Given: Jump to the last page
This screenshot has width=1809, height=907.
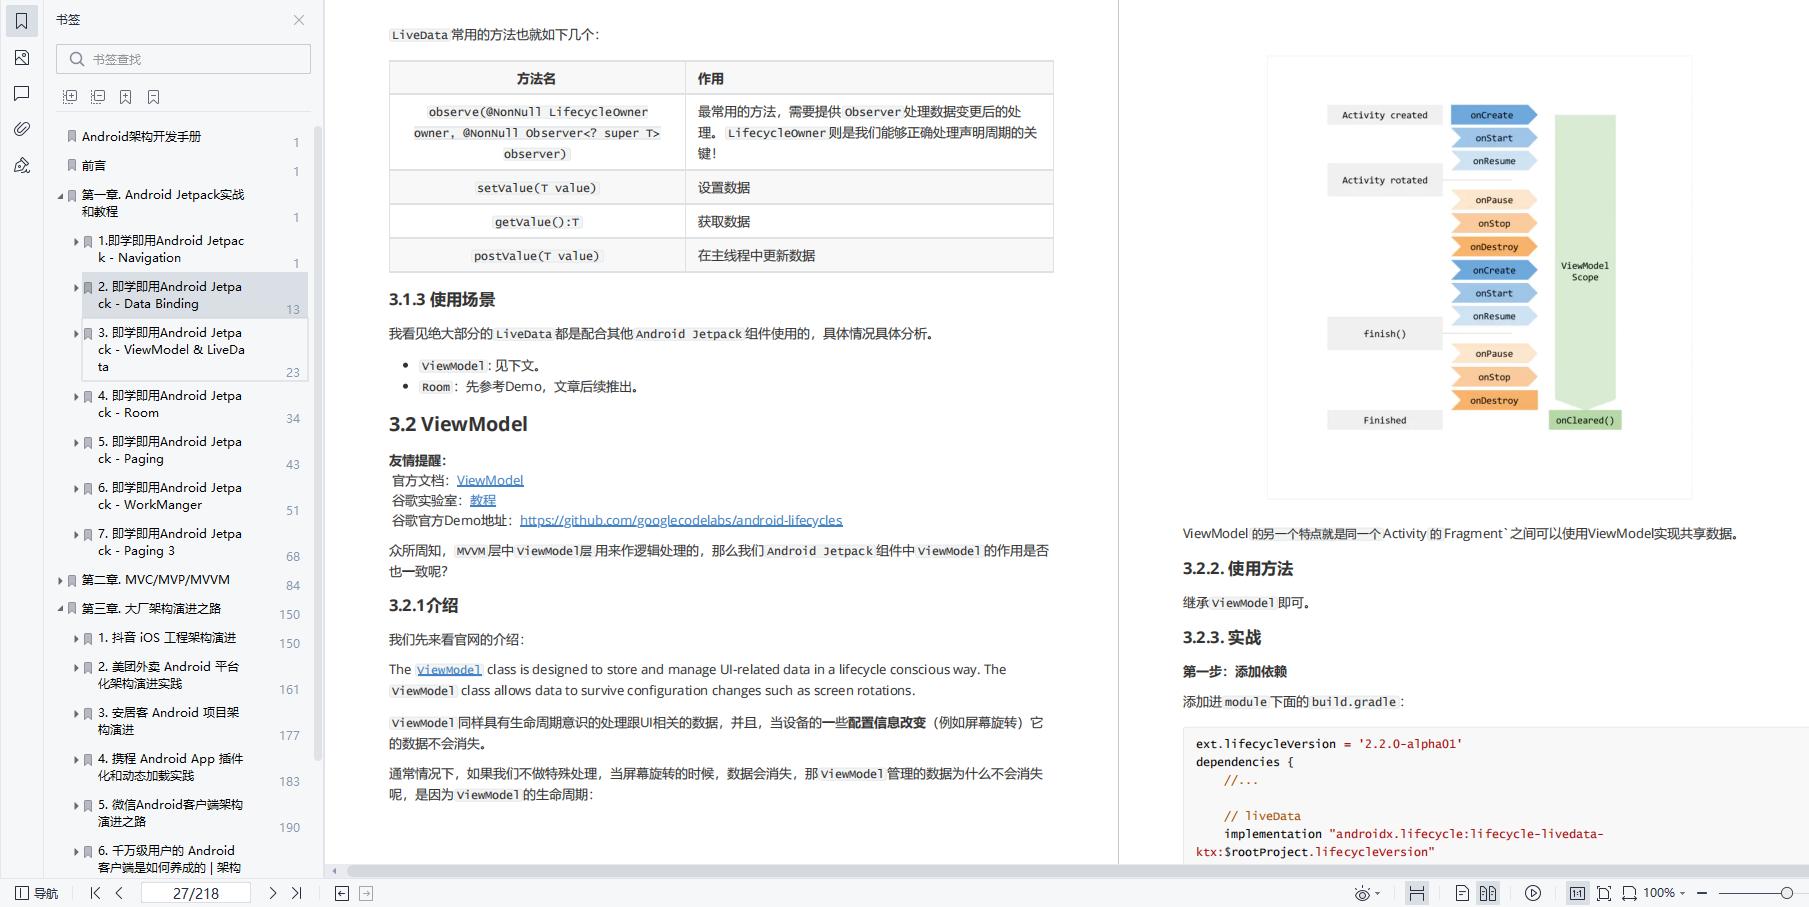Looking at the screenshot, I should (296, 893).
